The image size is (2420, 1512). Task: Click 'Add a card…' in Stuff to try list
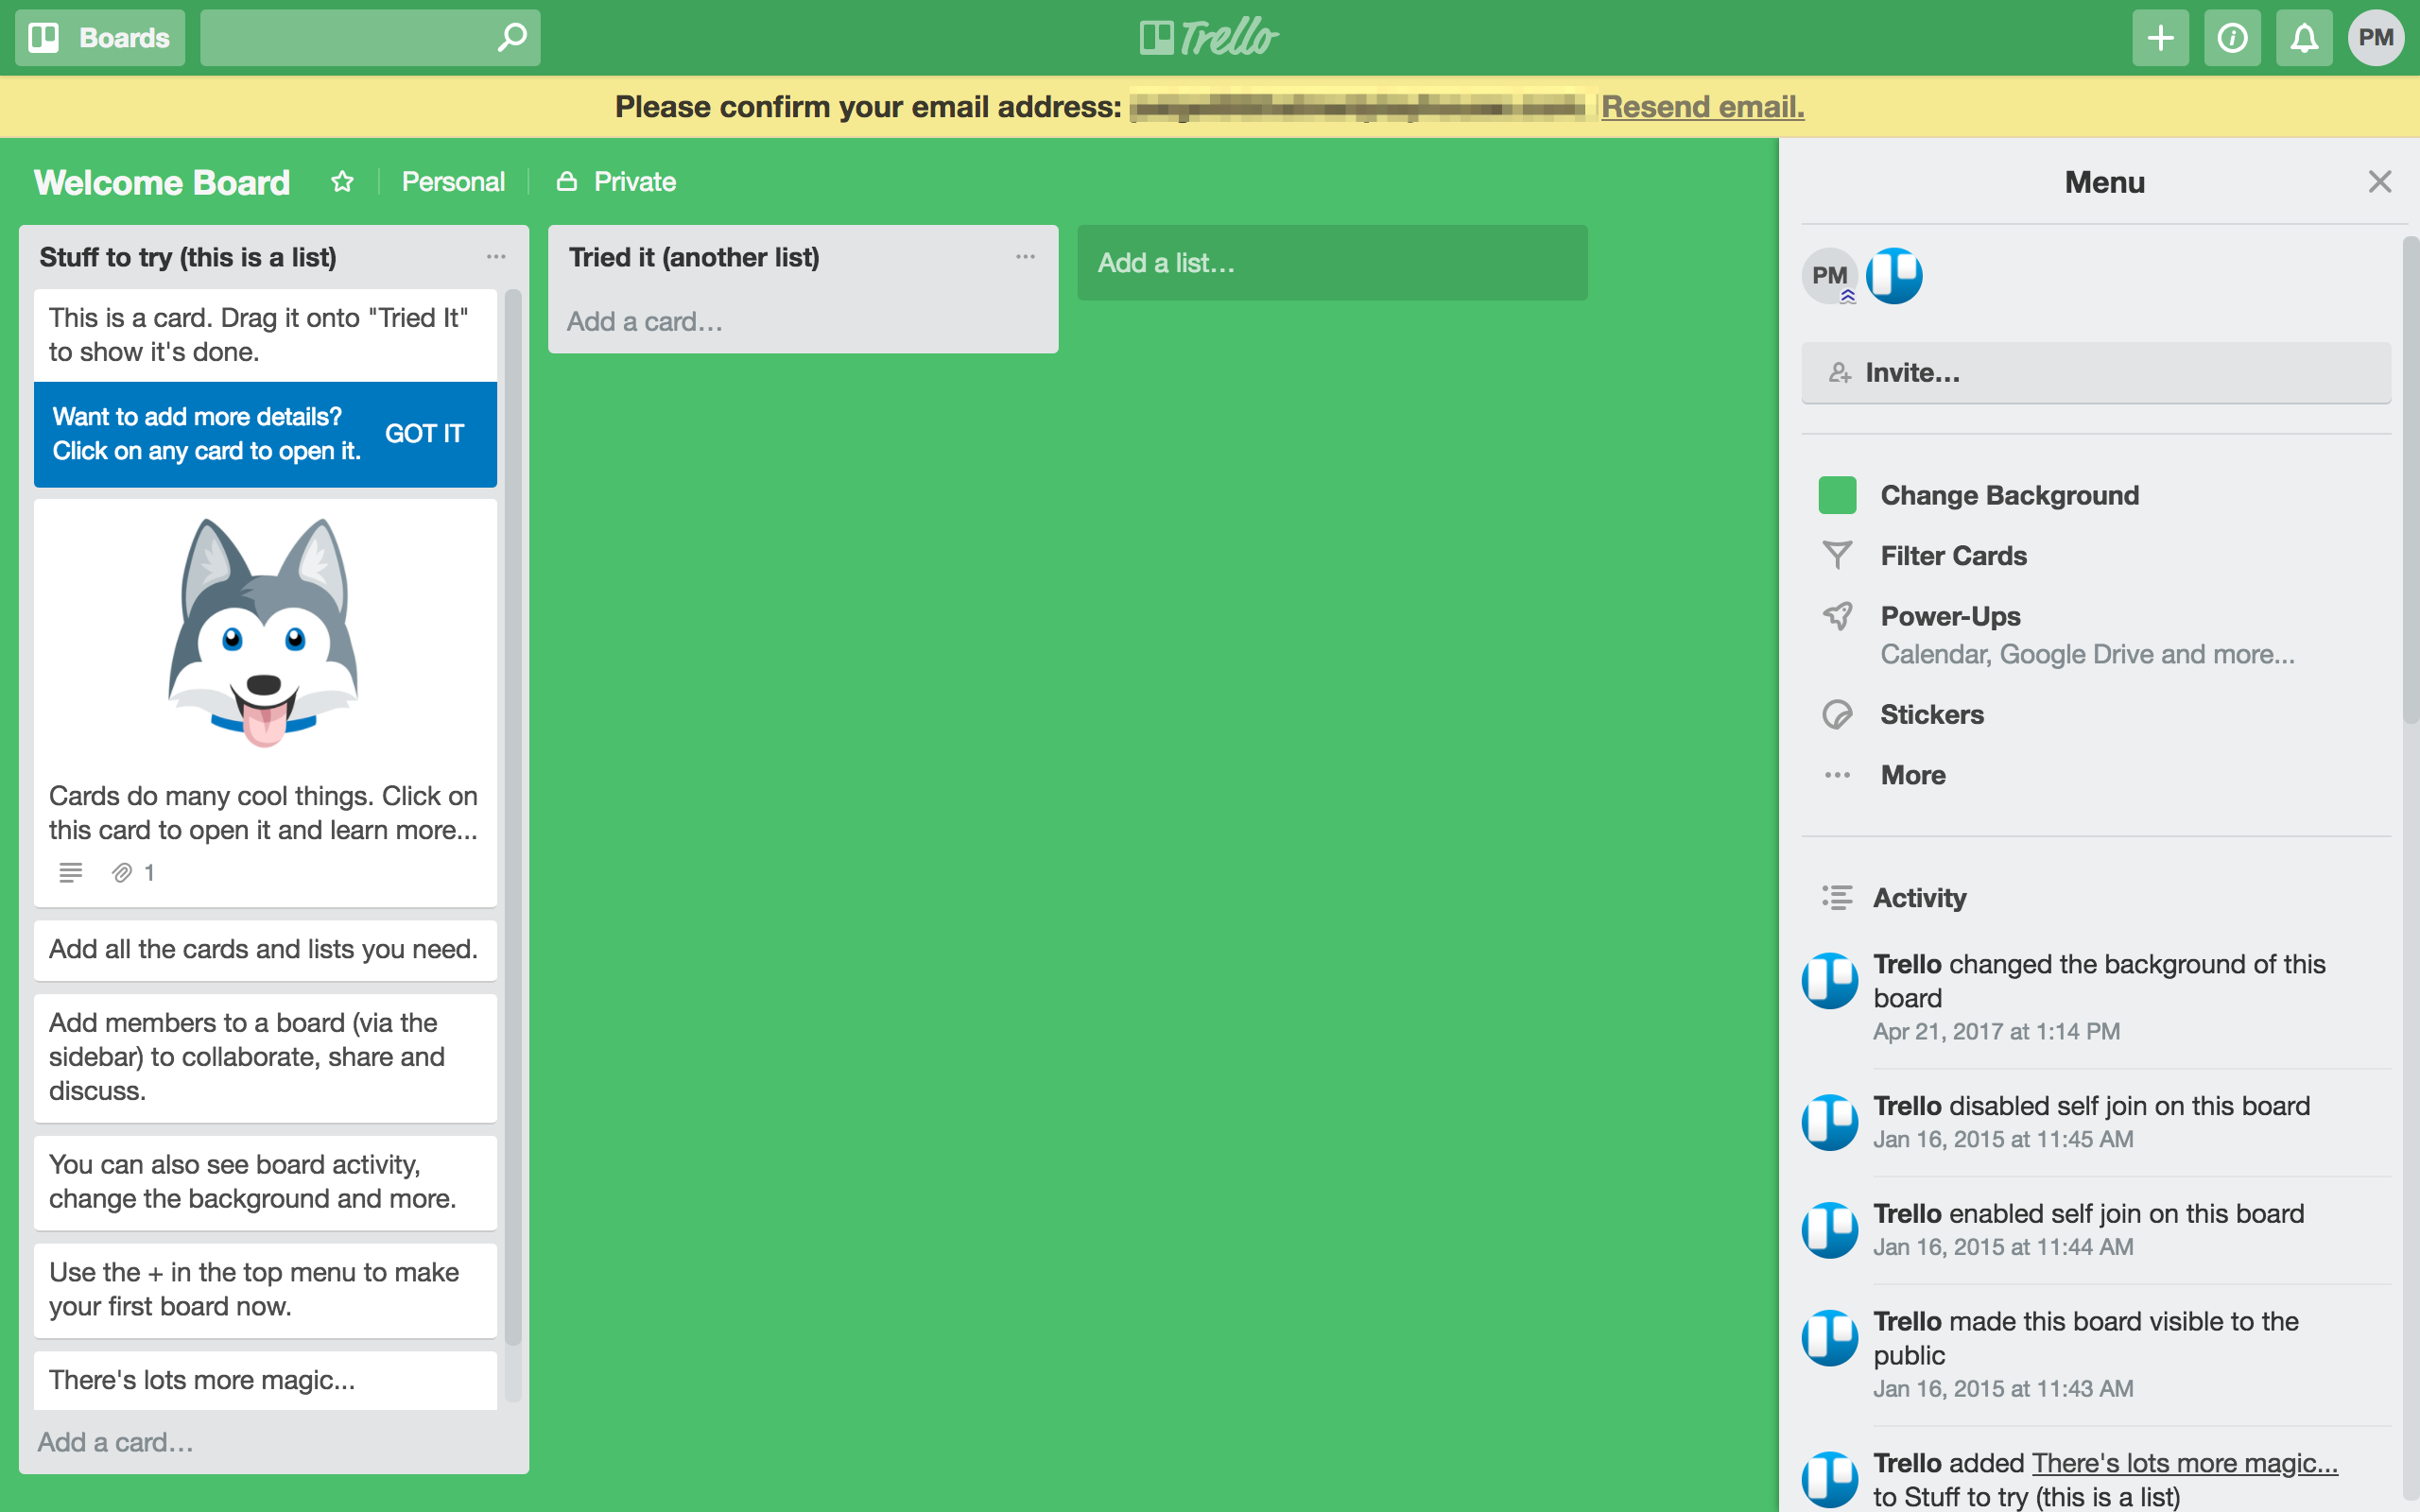point(116,1442)
